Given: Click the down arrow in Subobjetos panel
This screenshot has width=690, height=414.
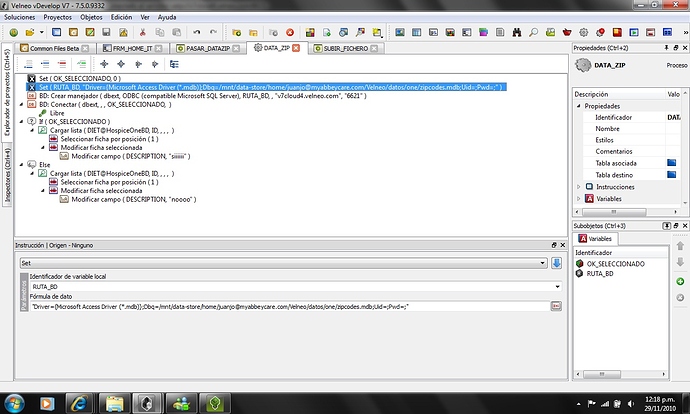Looking at the screenshot, I should tap(680, 262).
